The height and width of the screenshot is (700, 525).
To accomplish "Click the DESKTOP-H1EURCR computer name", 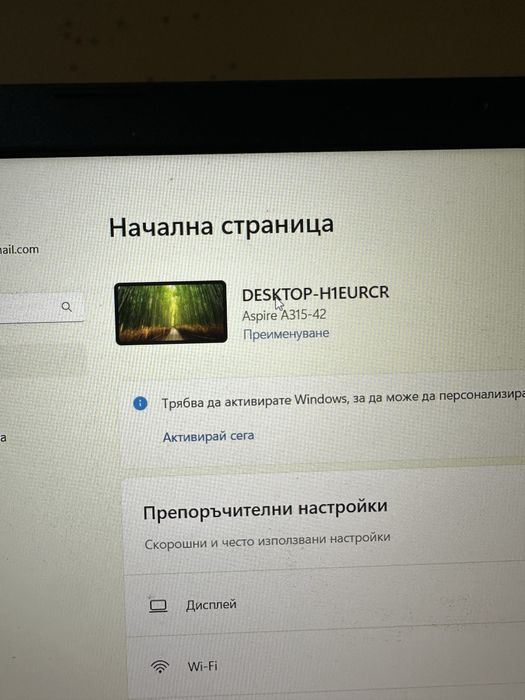I will (x=315, y=294).
